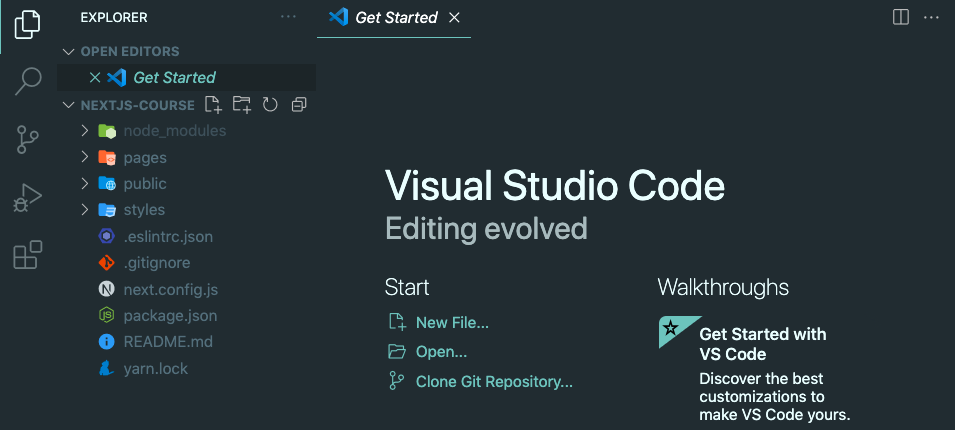Click New File... link under Start
The image size is (955, 430).
[452, 323]
